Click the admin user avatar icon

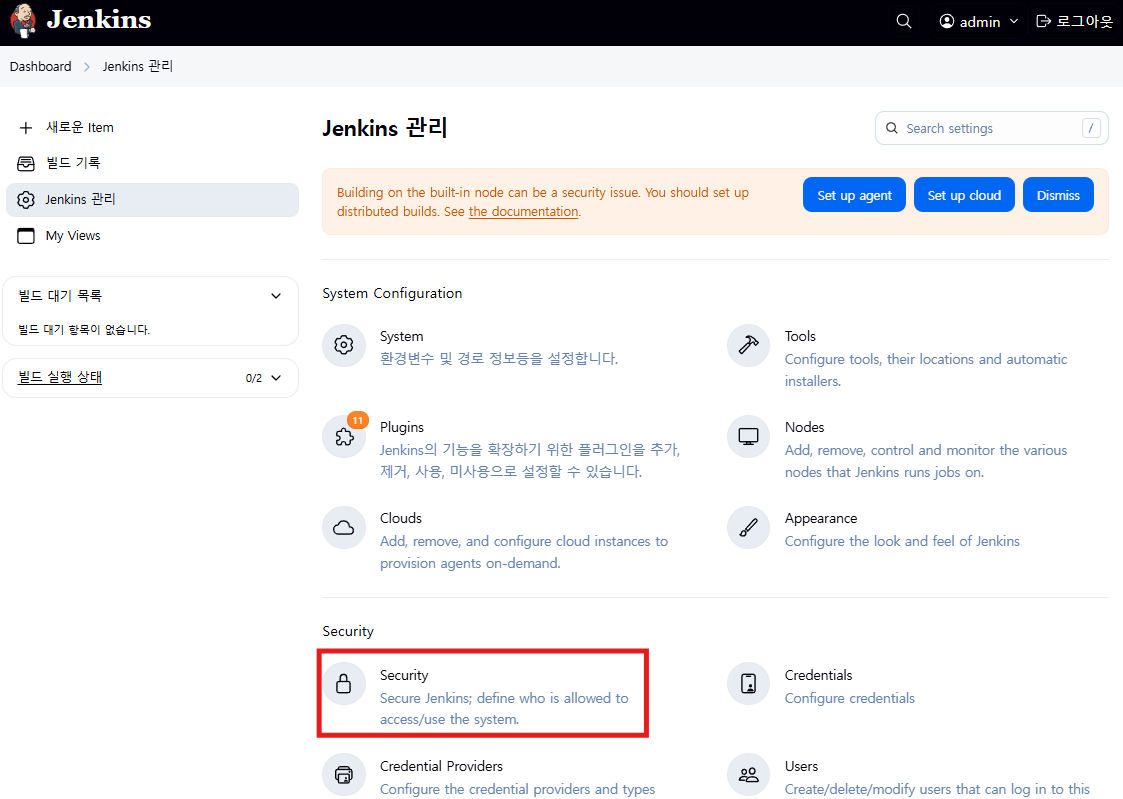[x=947, y=21]
